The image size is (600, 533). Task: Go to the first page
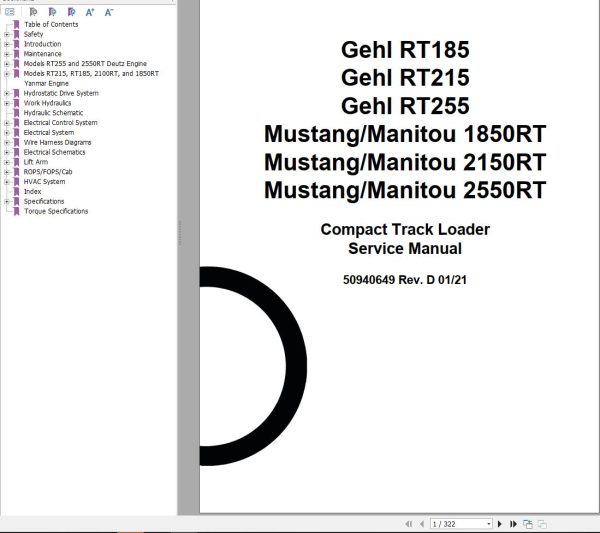pyautogui.click(x=409, y=524)
